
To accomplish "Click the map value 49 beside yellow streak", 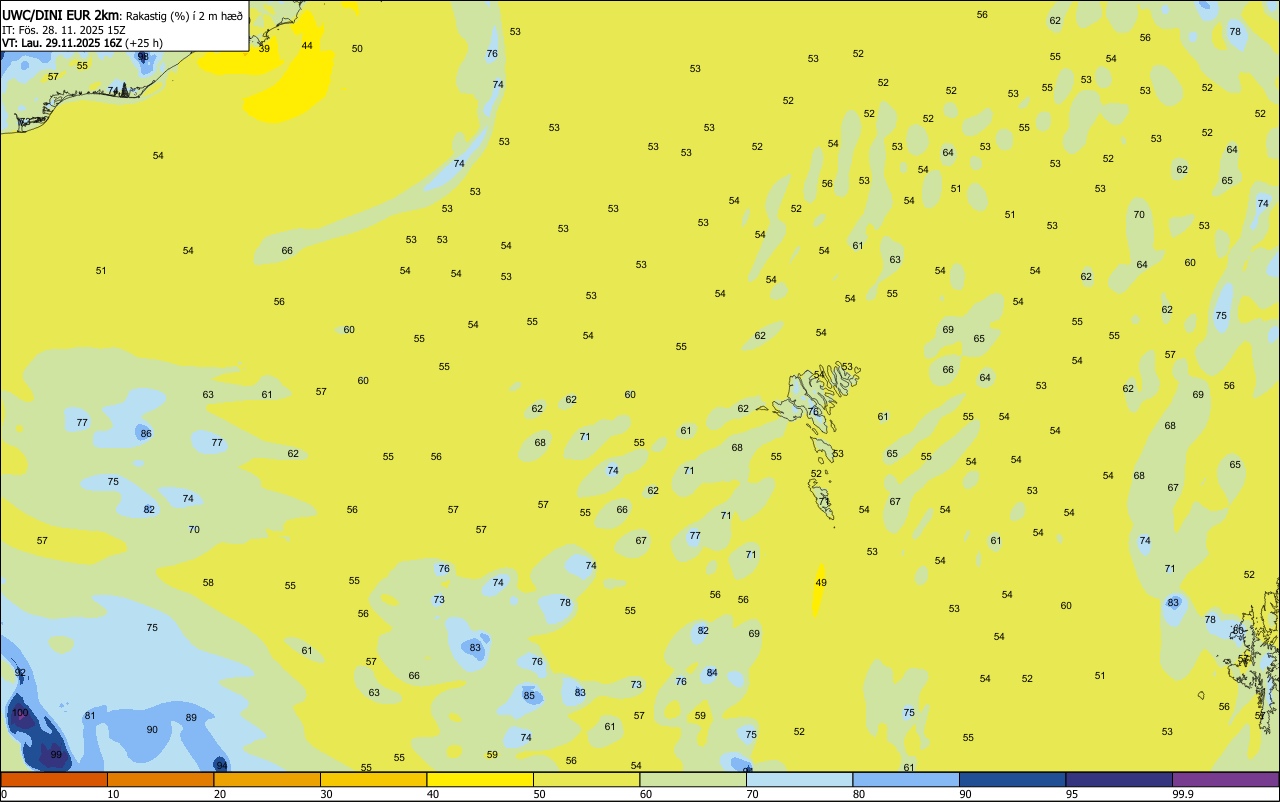I will pos(821,583).
